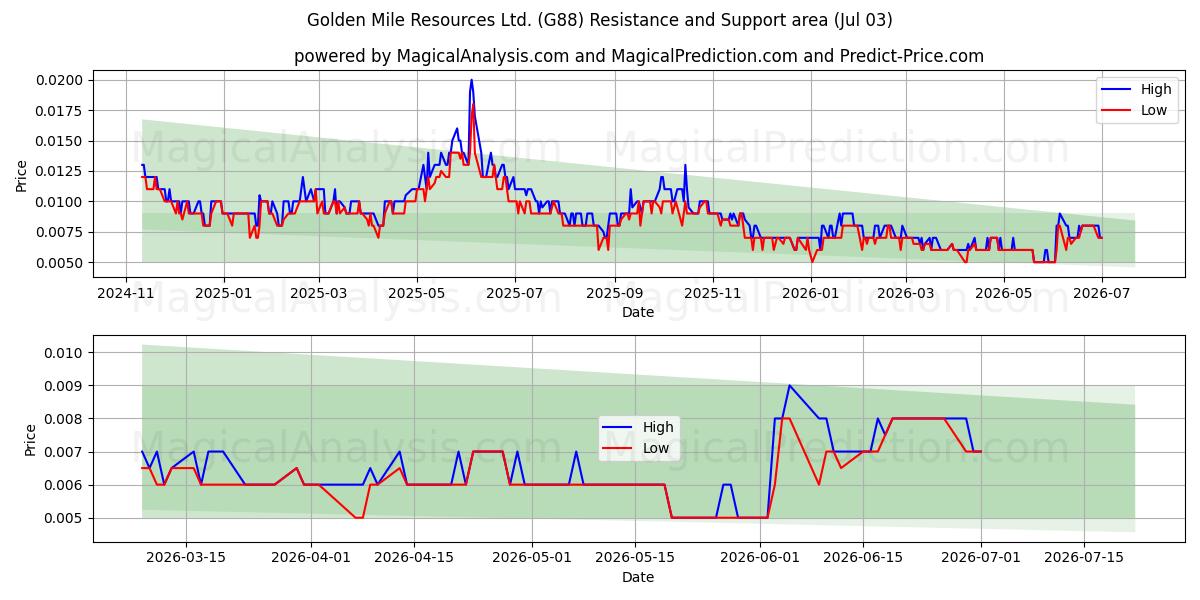Click the 0.009 peak in the bottom chart
Image resolution: width=1200 pixels, height=600 pixels.
point(789,385)
